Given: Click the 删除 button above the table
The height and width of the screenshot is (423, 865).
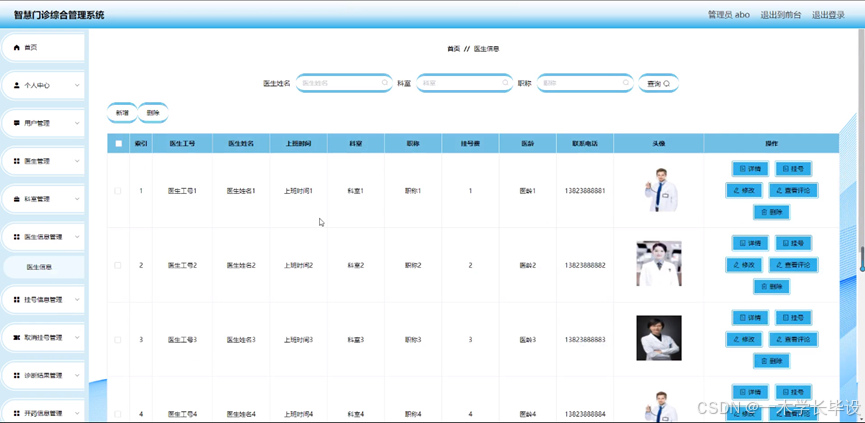Looking at the screenshot, I should click(153, 113).
